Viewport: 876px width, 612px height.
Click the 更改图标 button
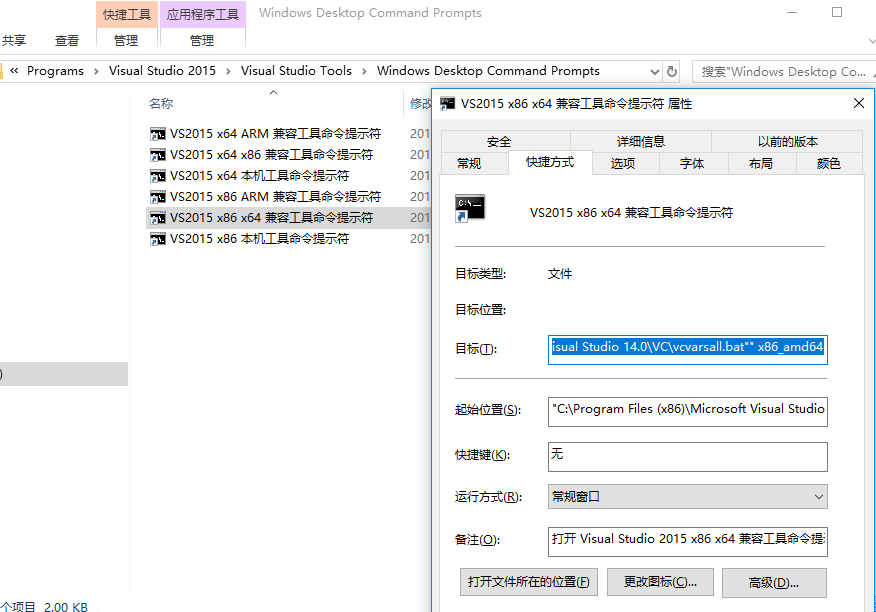660,581
